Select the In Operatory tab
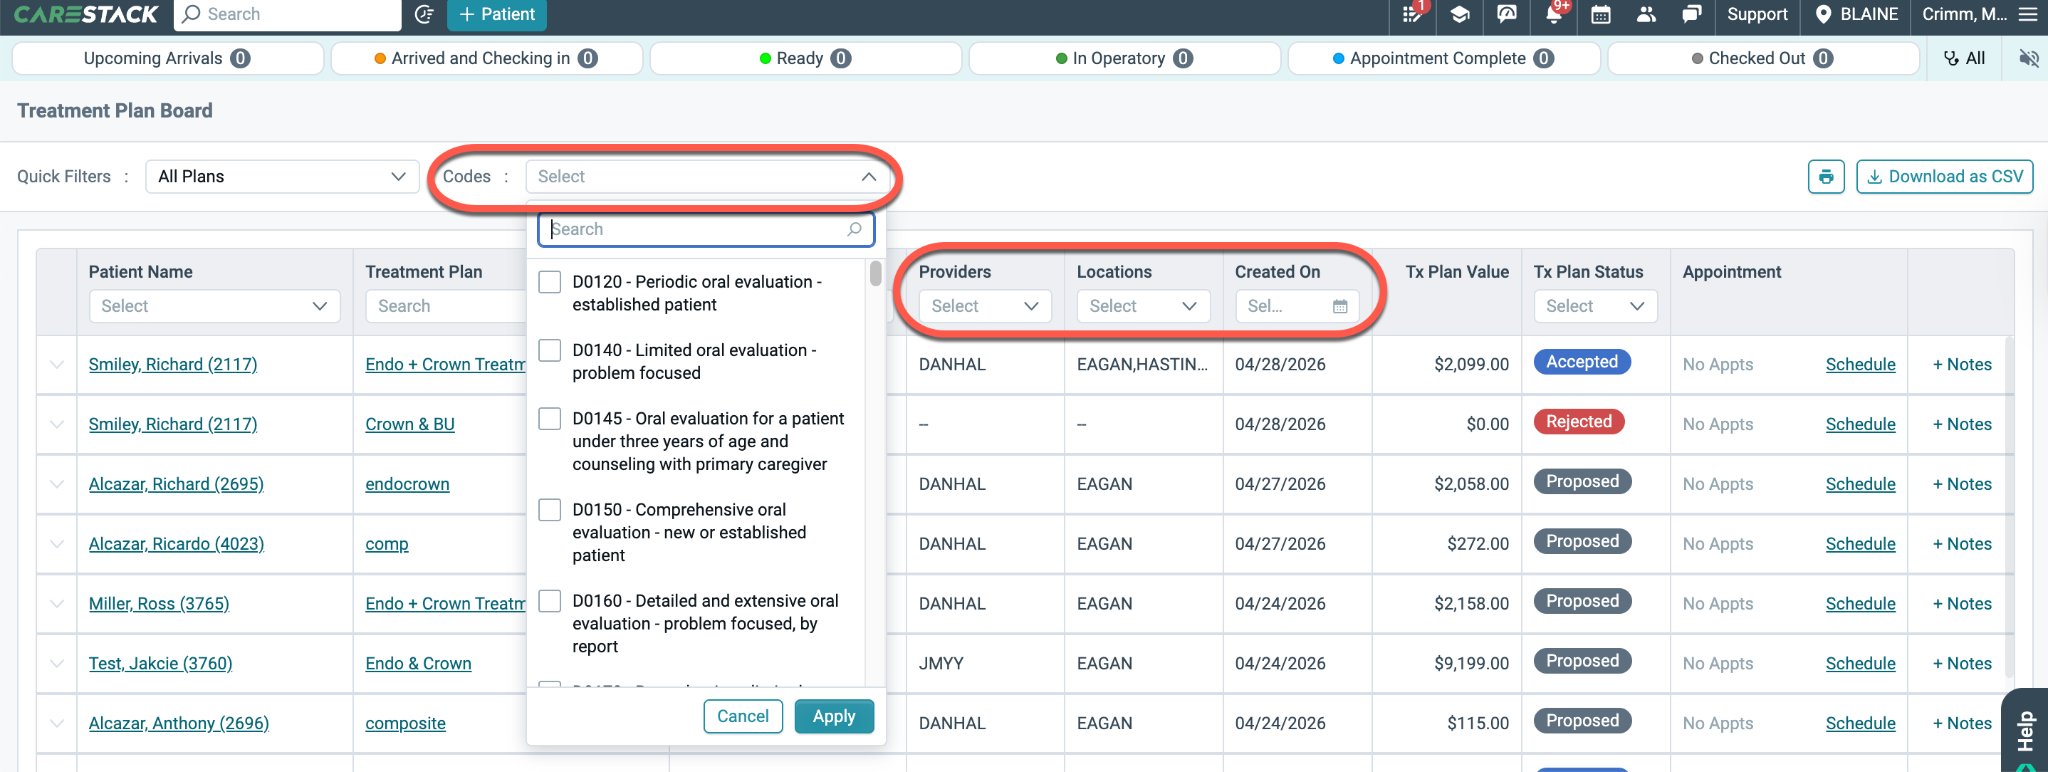The width and height of the screenshot is (2048, 772). click(1124, 58)
